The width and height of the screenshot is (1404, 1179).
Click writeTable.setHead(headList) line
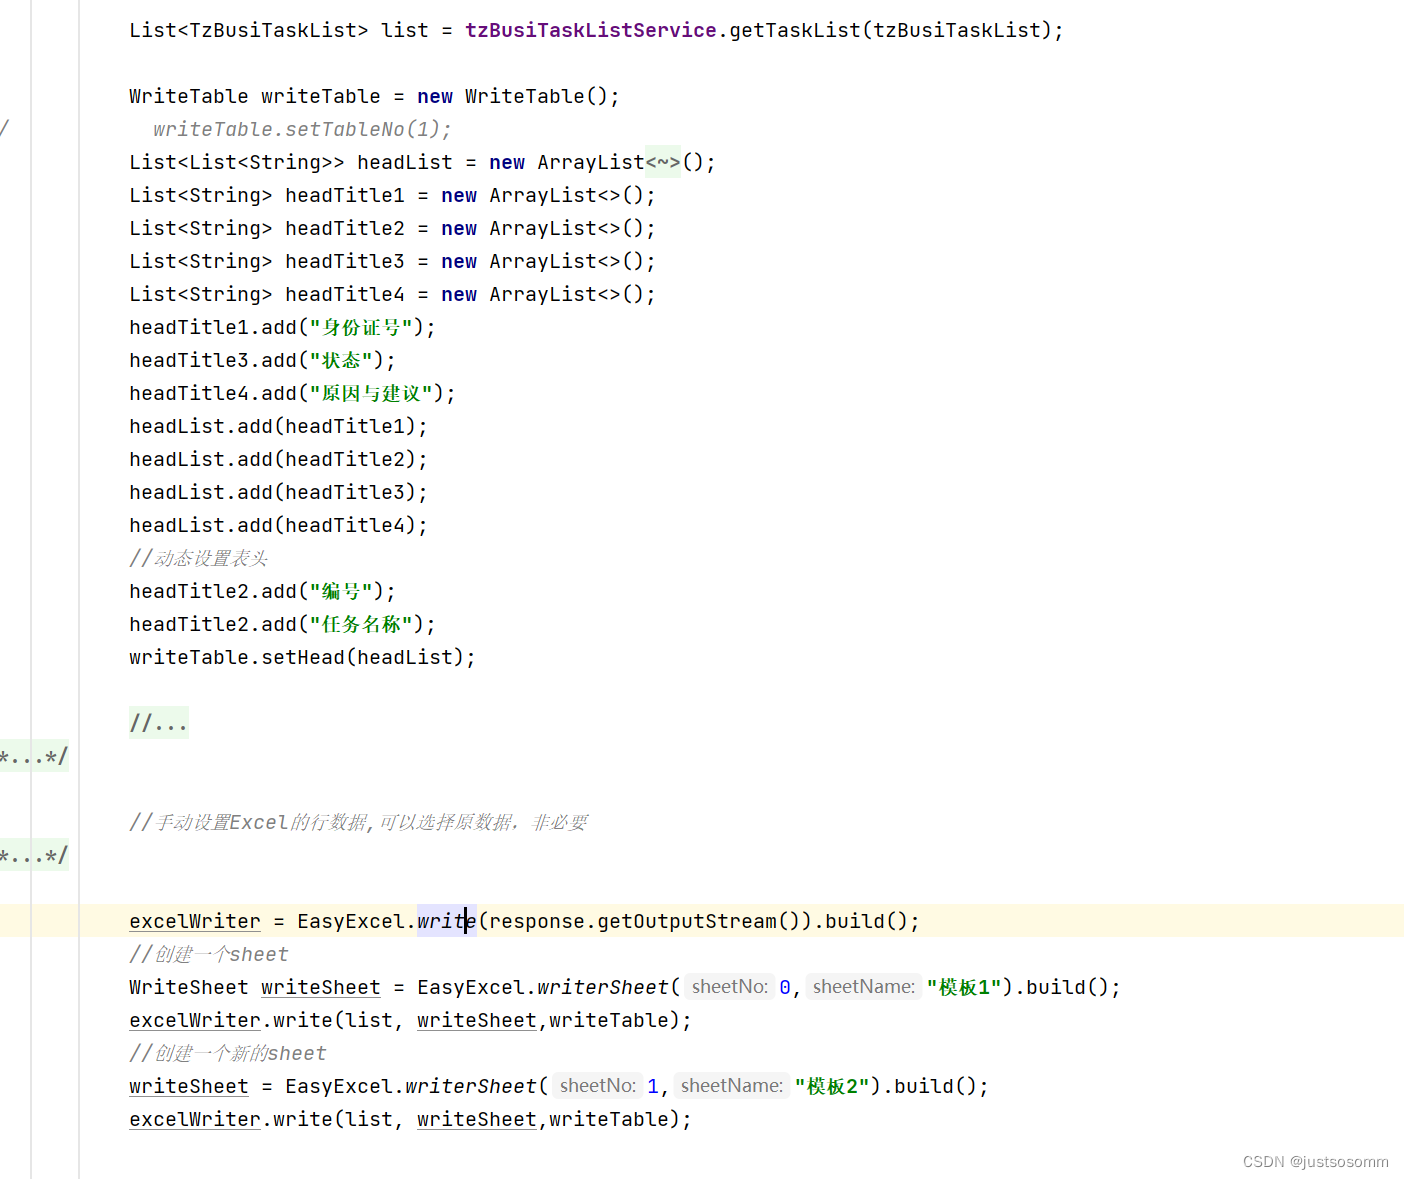tap(302, 657)
